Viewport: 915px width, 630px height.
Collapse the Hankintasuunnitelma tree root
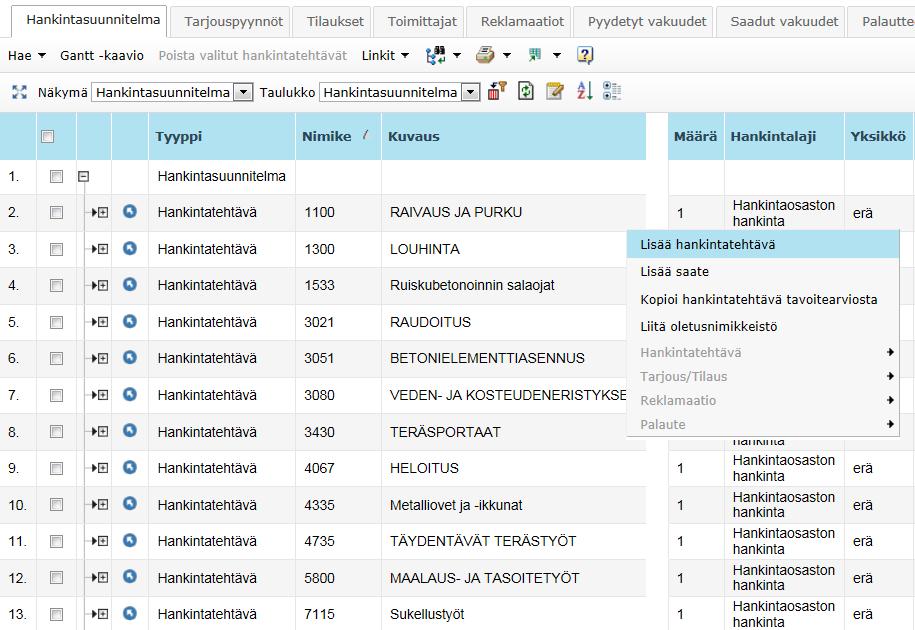pyautogui.click(x=83, y=176)
